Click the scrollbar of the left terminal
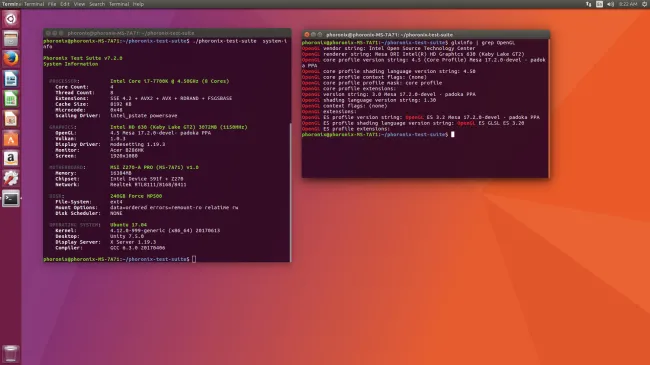 [x=290, y=192]
